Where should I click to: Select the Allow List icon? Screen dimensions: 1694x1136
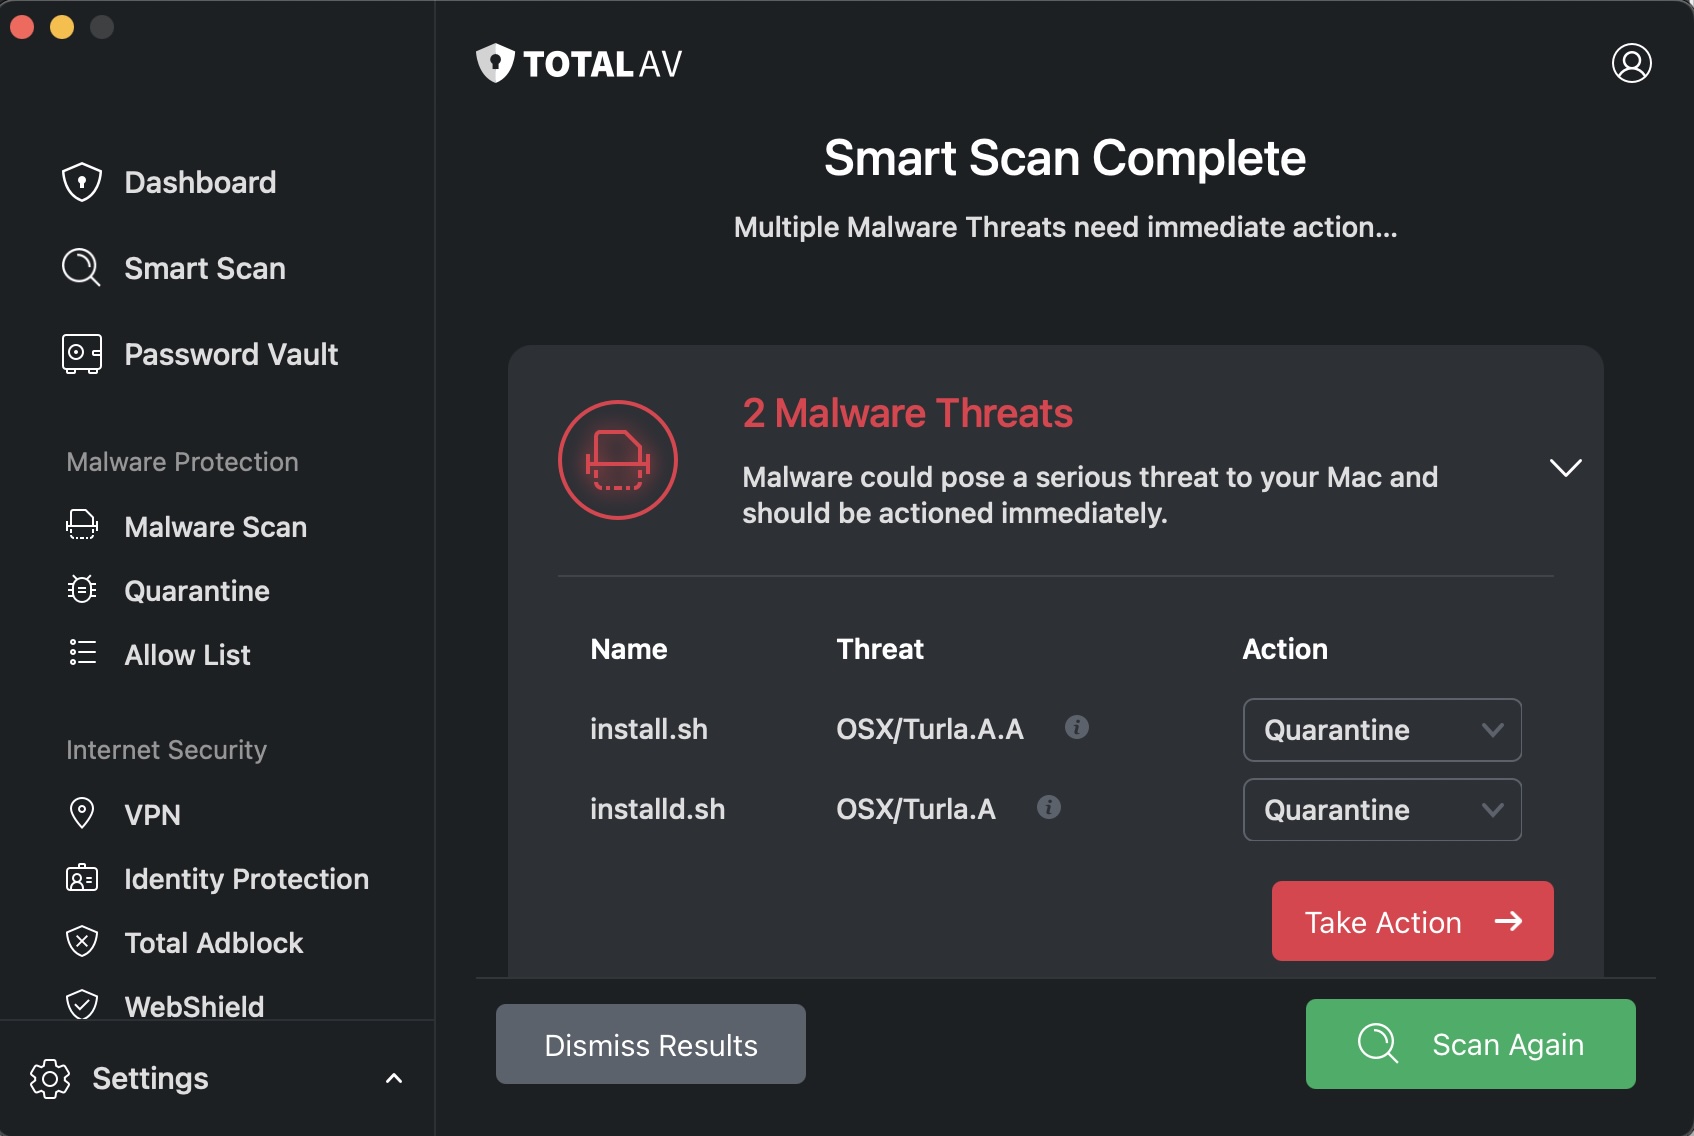(81, 653)
